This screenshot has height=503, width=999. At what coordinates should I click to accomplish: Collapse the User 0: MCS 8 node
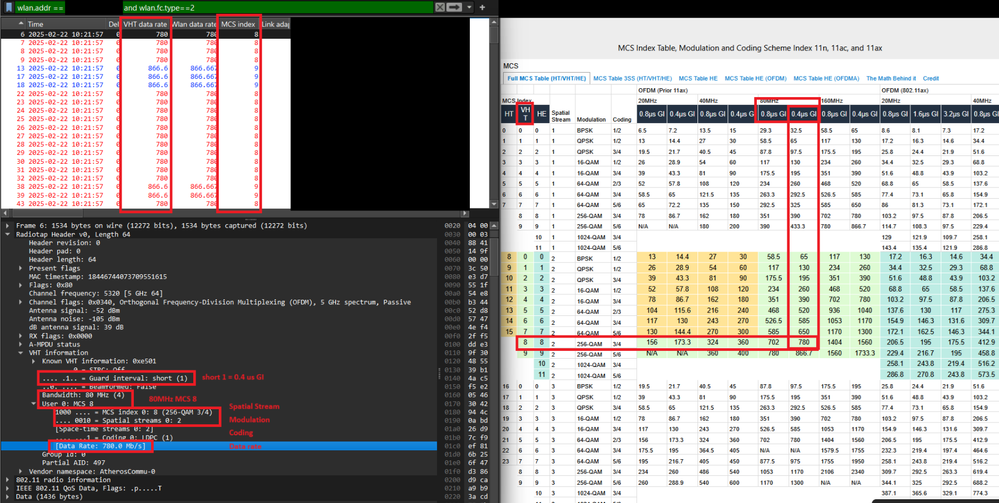click(x=34, y=403)
